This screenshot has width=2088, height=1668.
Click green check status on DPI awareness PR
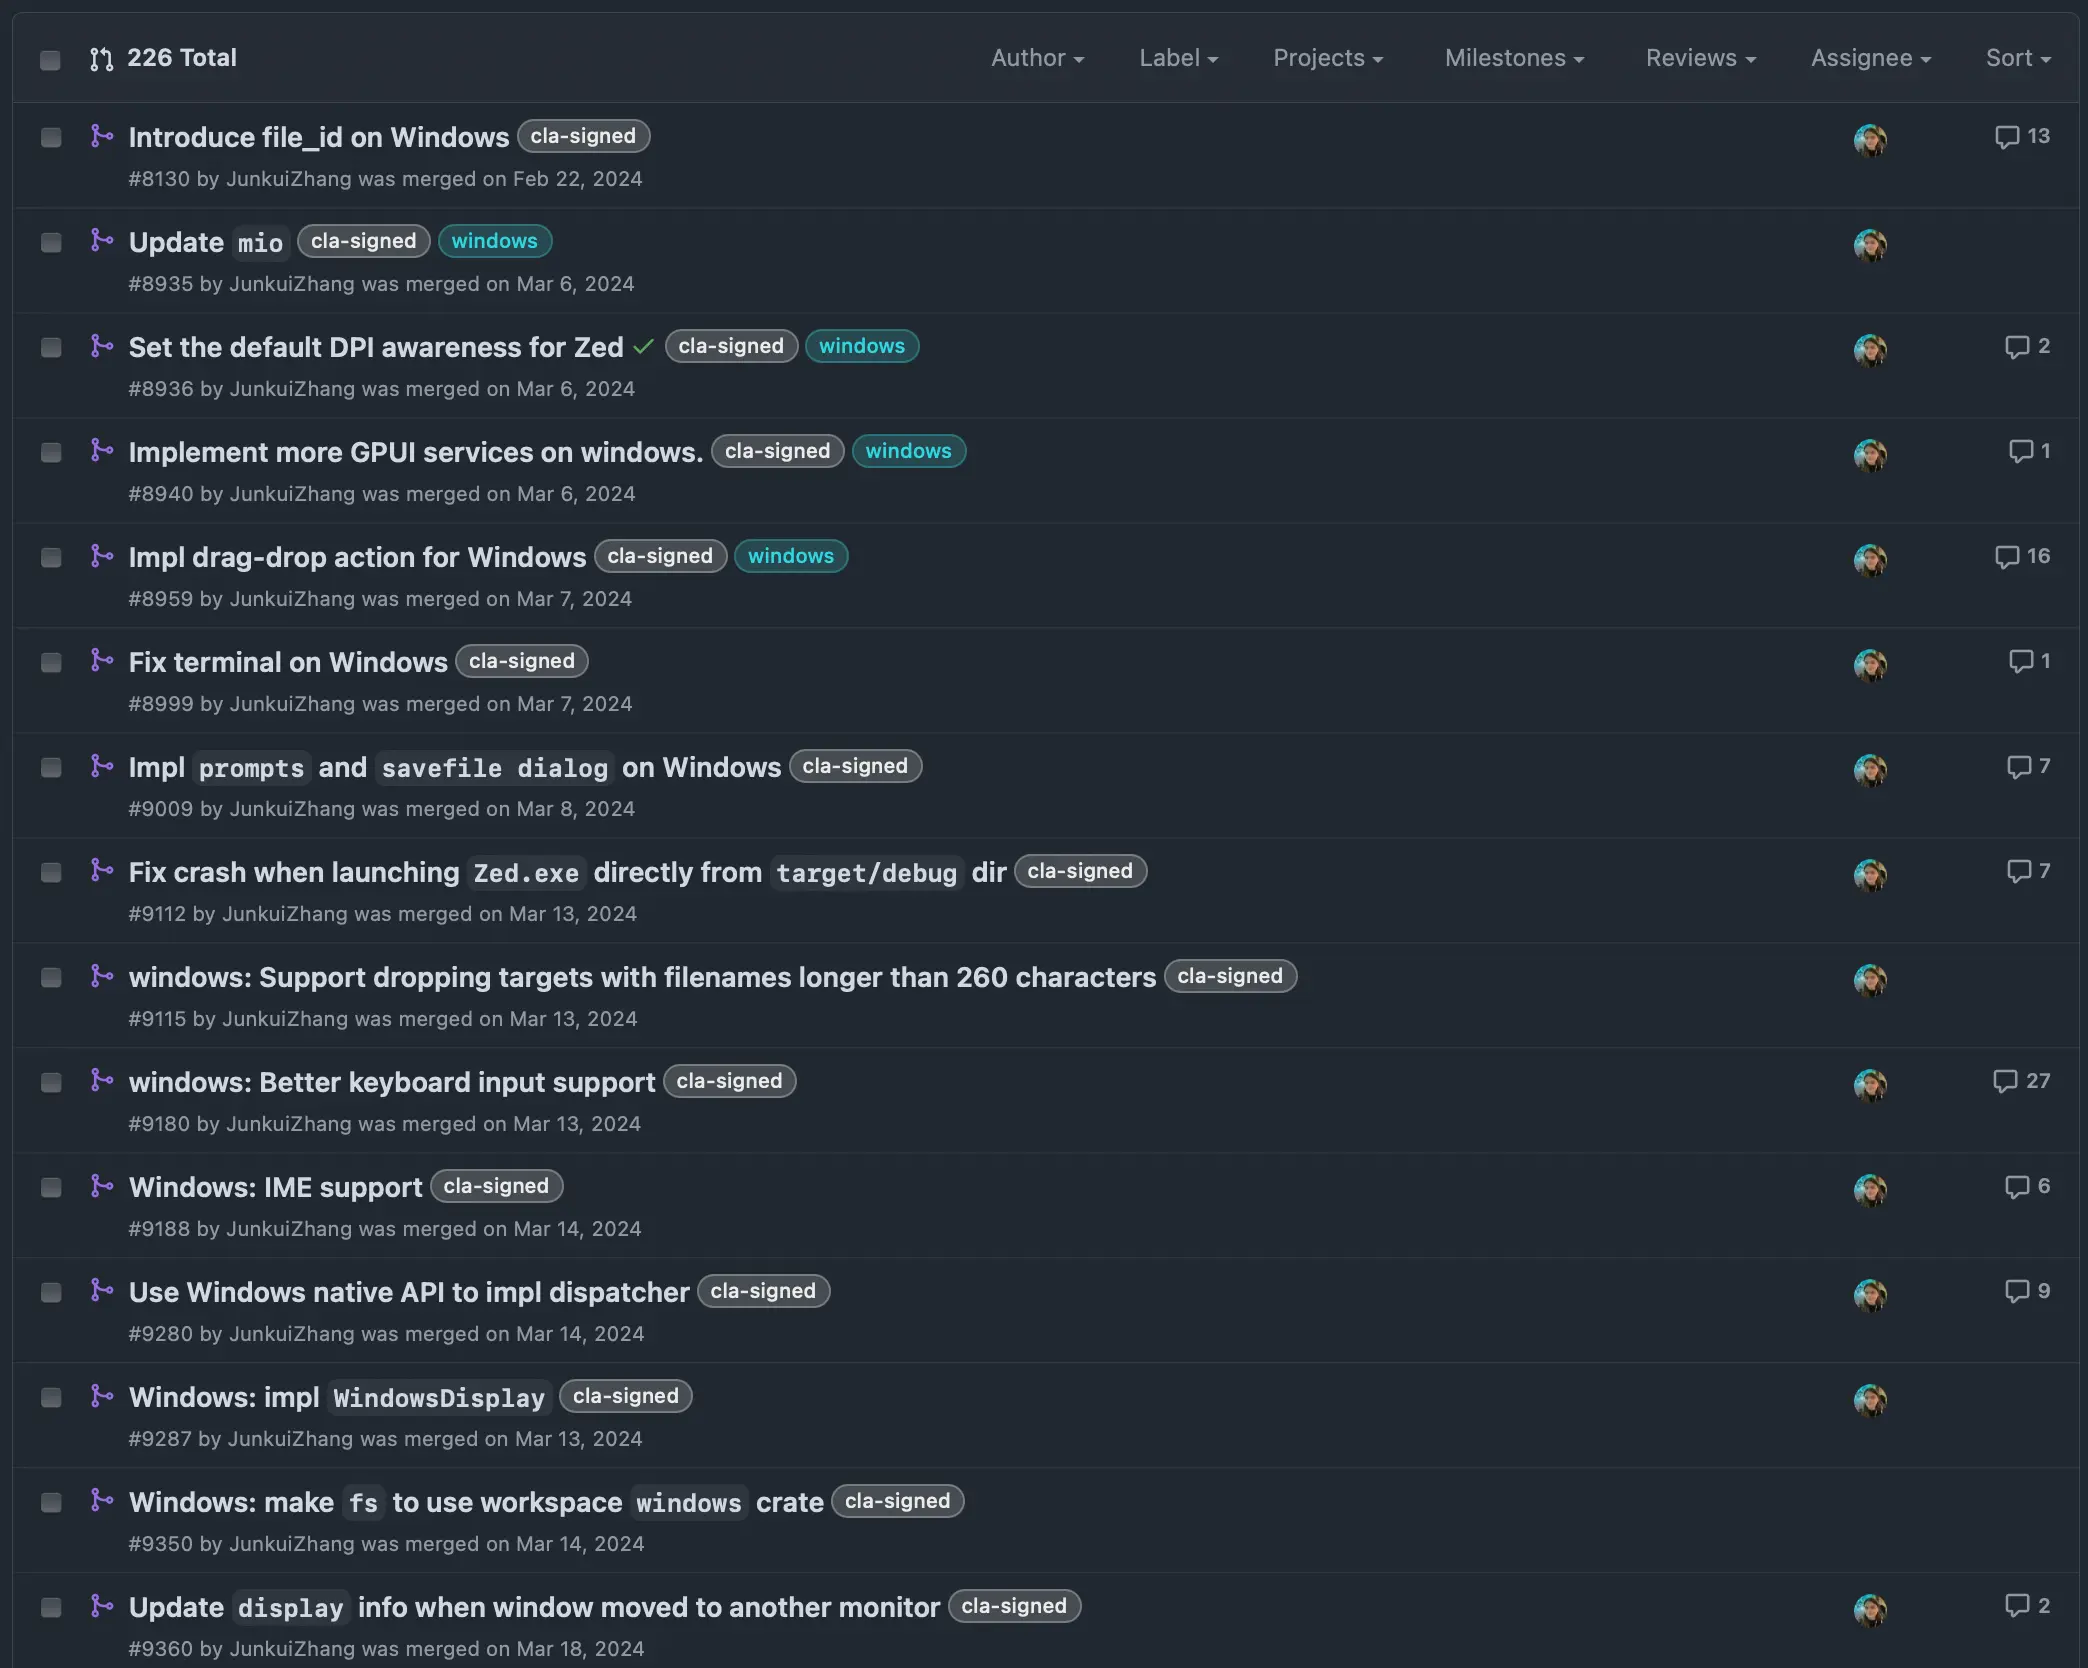(x=643, y=347)
